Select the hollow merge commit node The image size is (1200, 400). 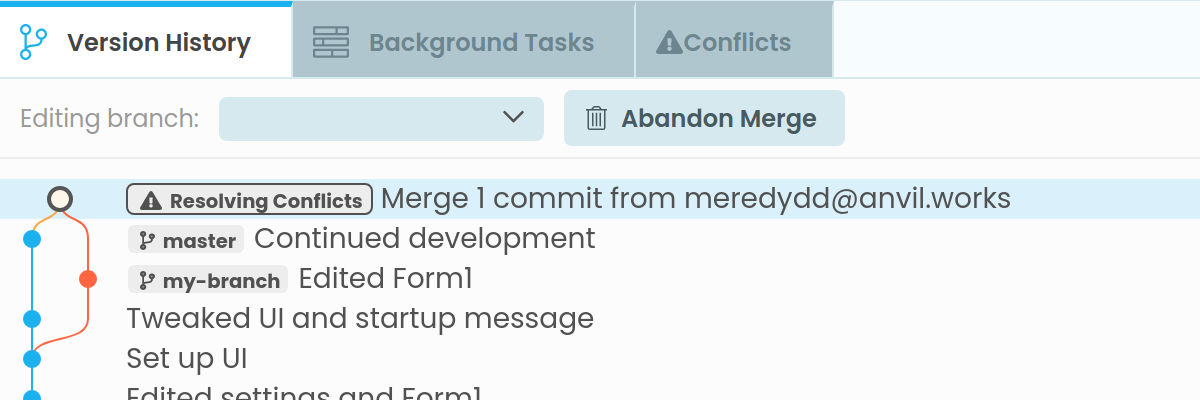(x=60, y=199)
